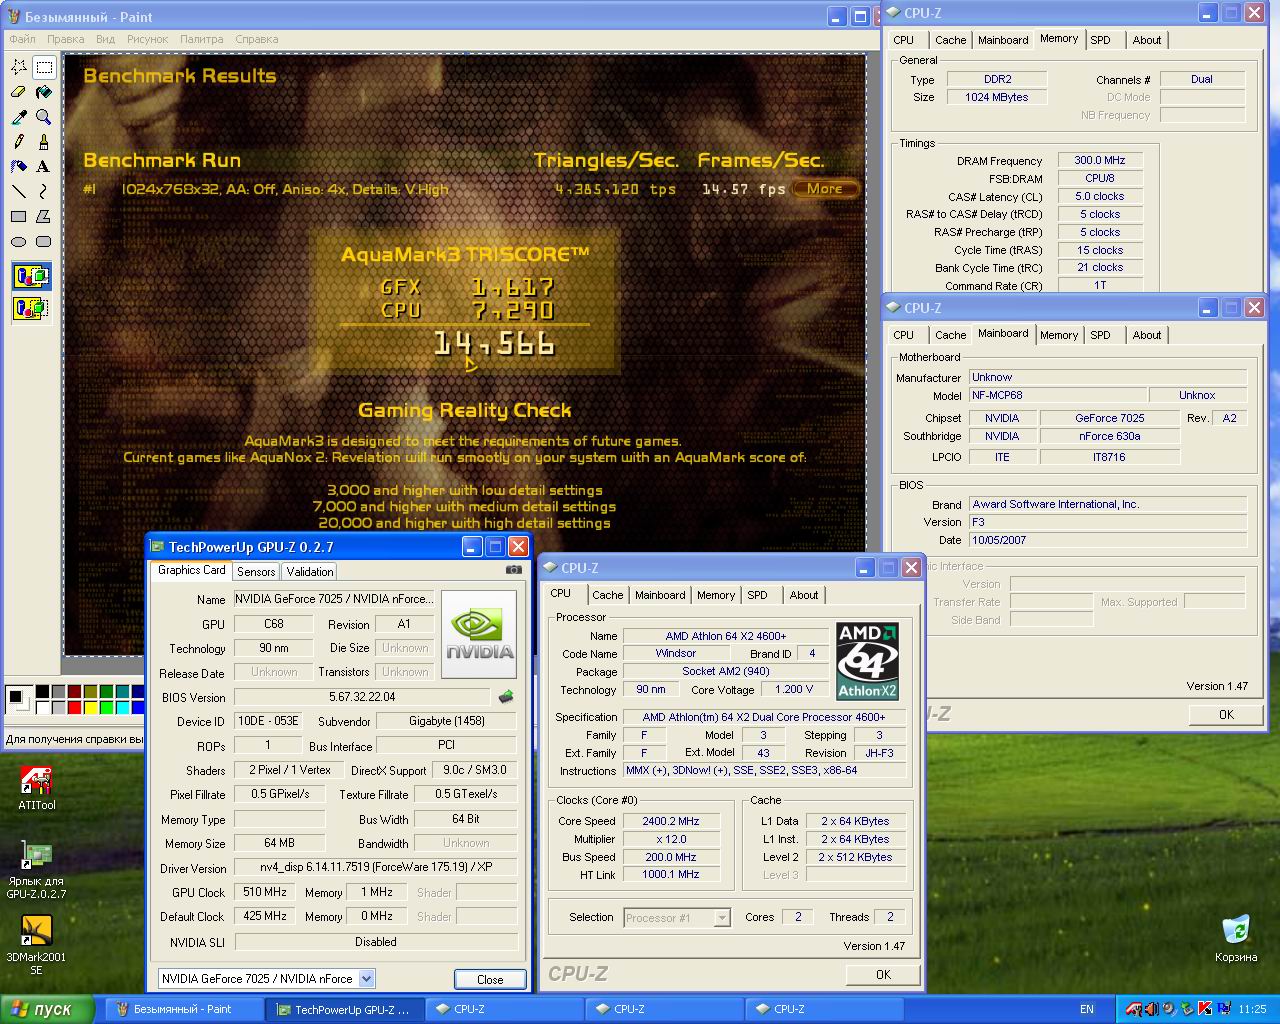This screenshot has width=1280, height=1024.
Task: Click the taskbar clock showing 11:25
Action: (x=1252, y=1009)
